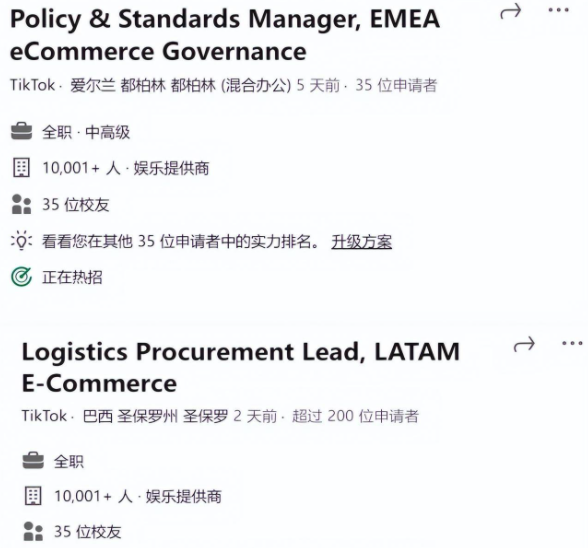Image resolution: width=588 pixels, height=548 pixels.
Task: View 35 位校友 alumni in second job
Action: (x=87, y=532)
